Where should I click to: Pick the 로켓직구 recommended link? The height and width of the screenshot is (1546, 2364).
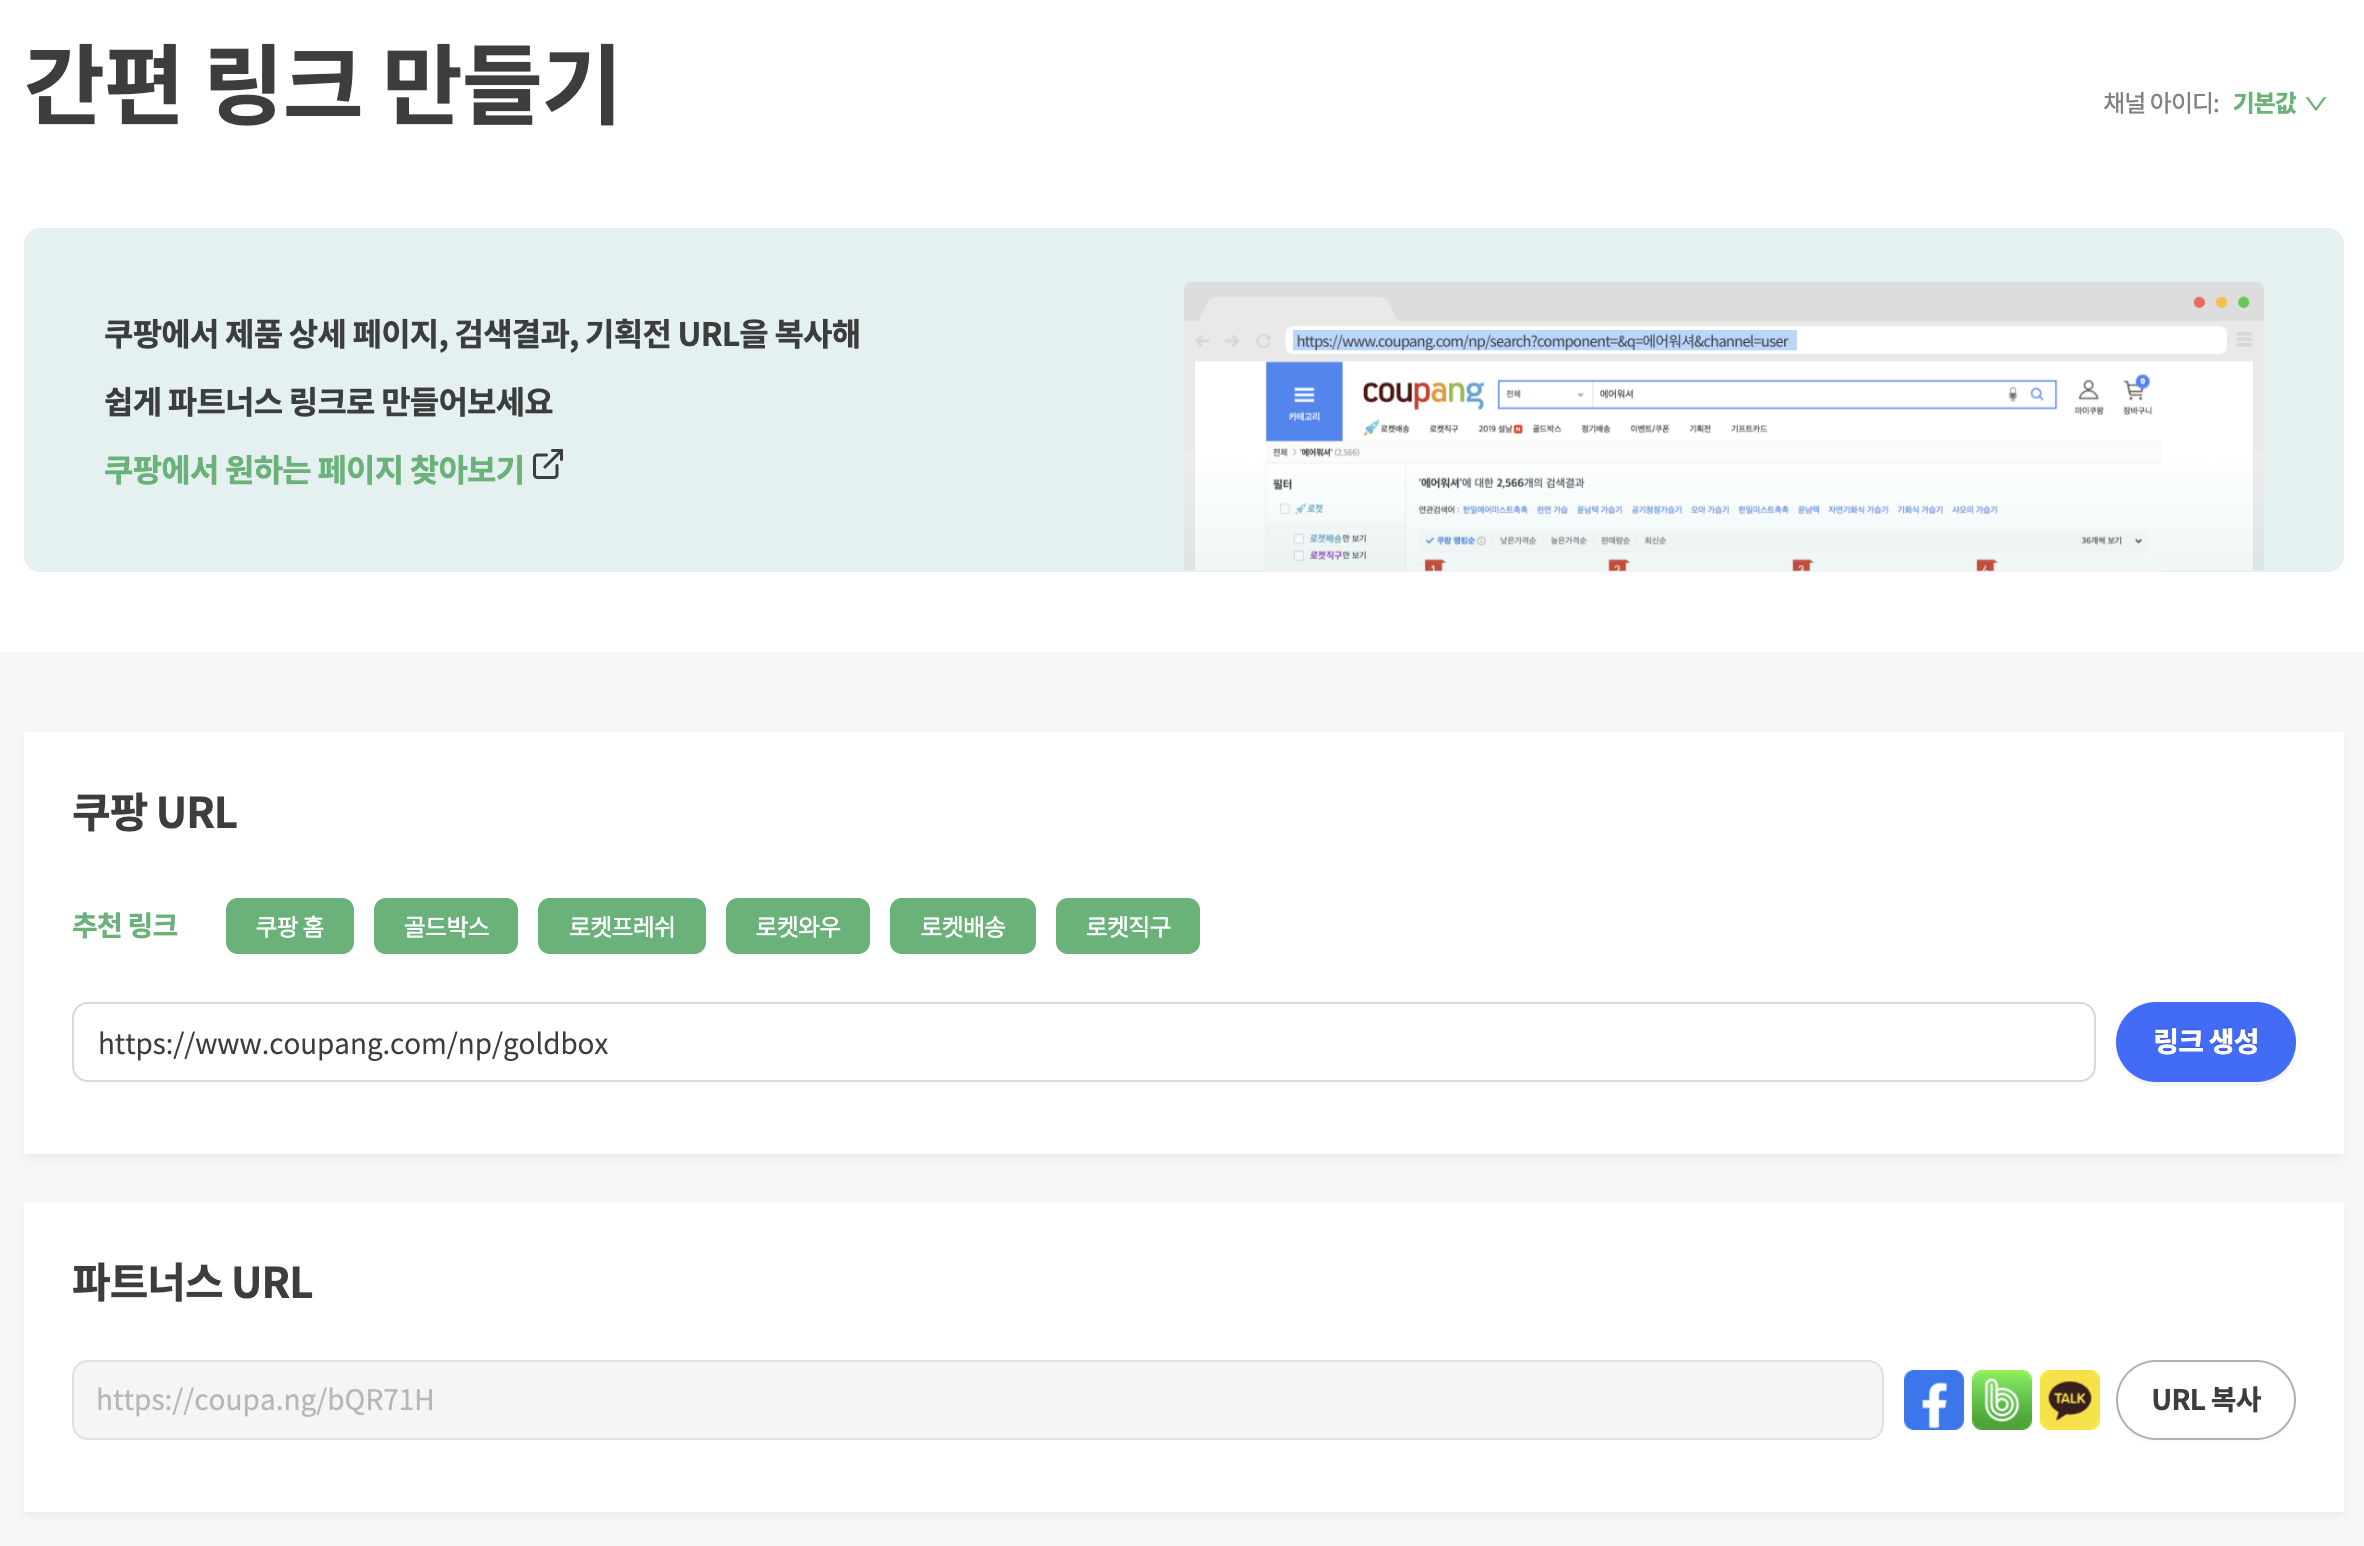click(1127, 926)
